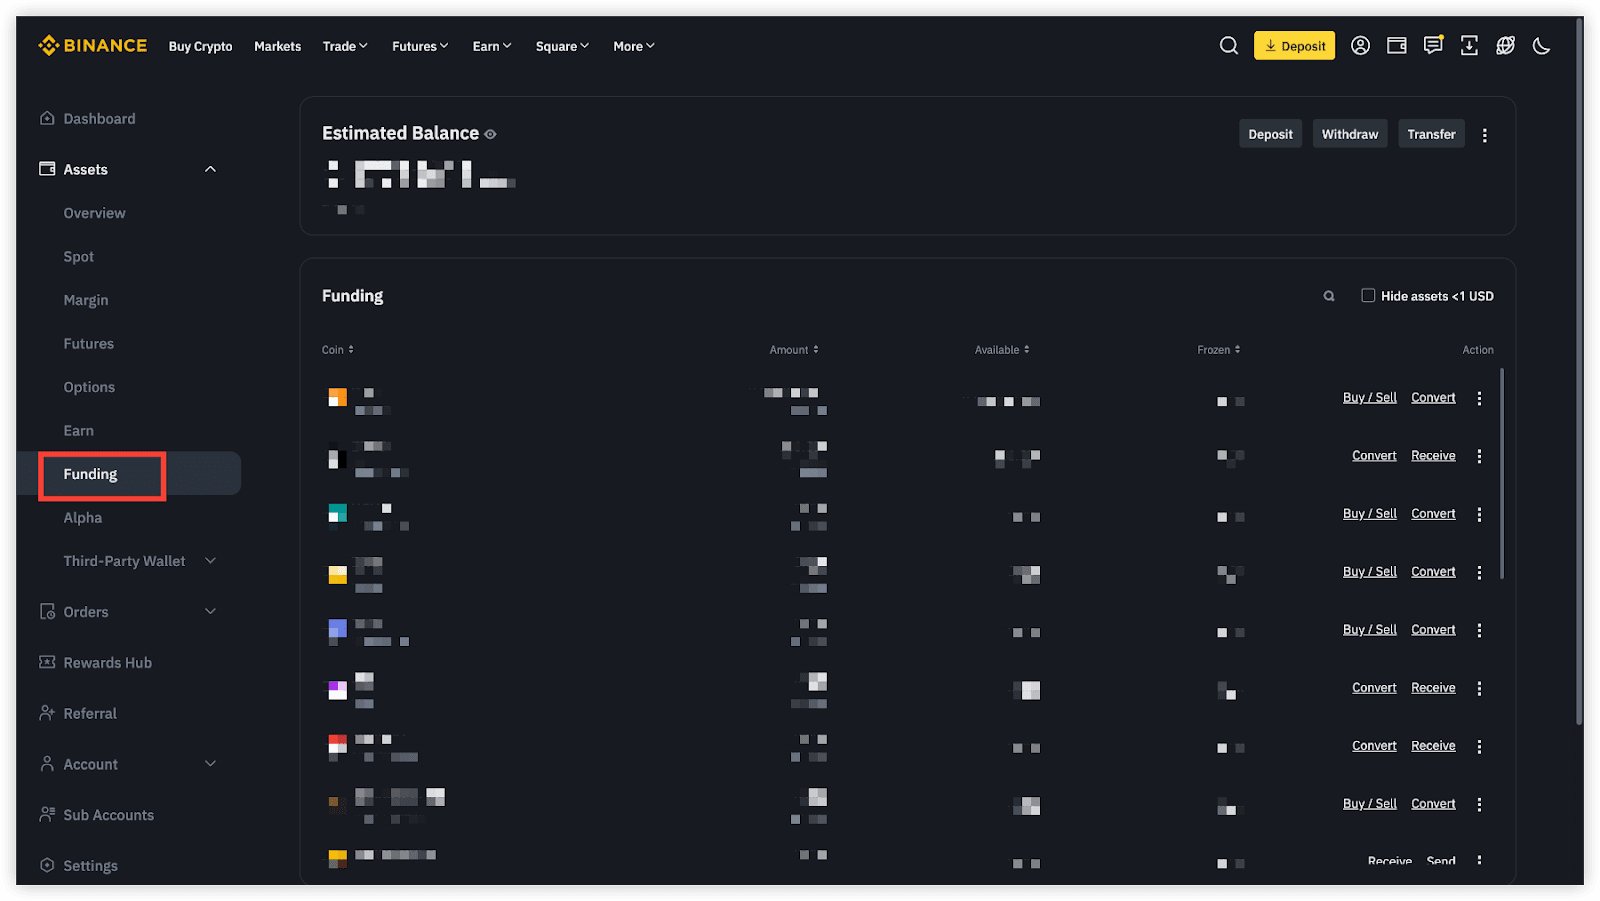The image size is (1600, 901).
Task: Open Buy Crypto in the top nav
Action: click(200, 46)
